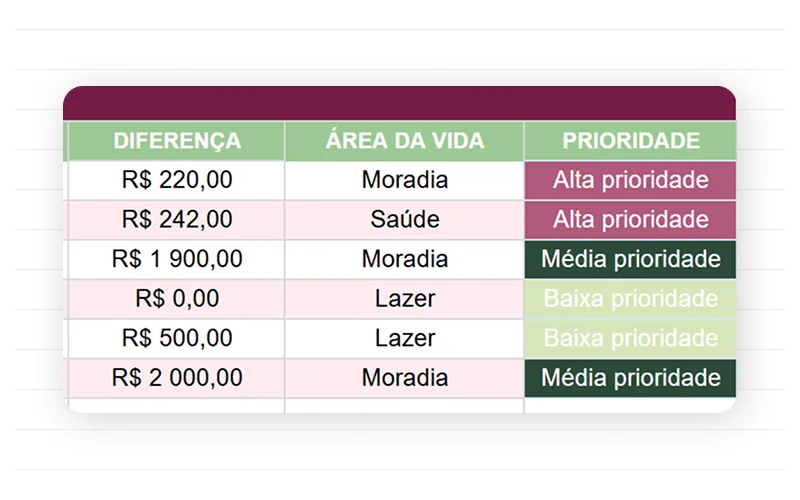Select Lazer in the R$ 500,00 row
The image size is (800, 500).
click(404, 338)
